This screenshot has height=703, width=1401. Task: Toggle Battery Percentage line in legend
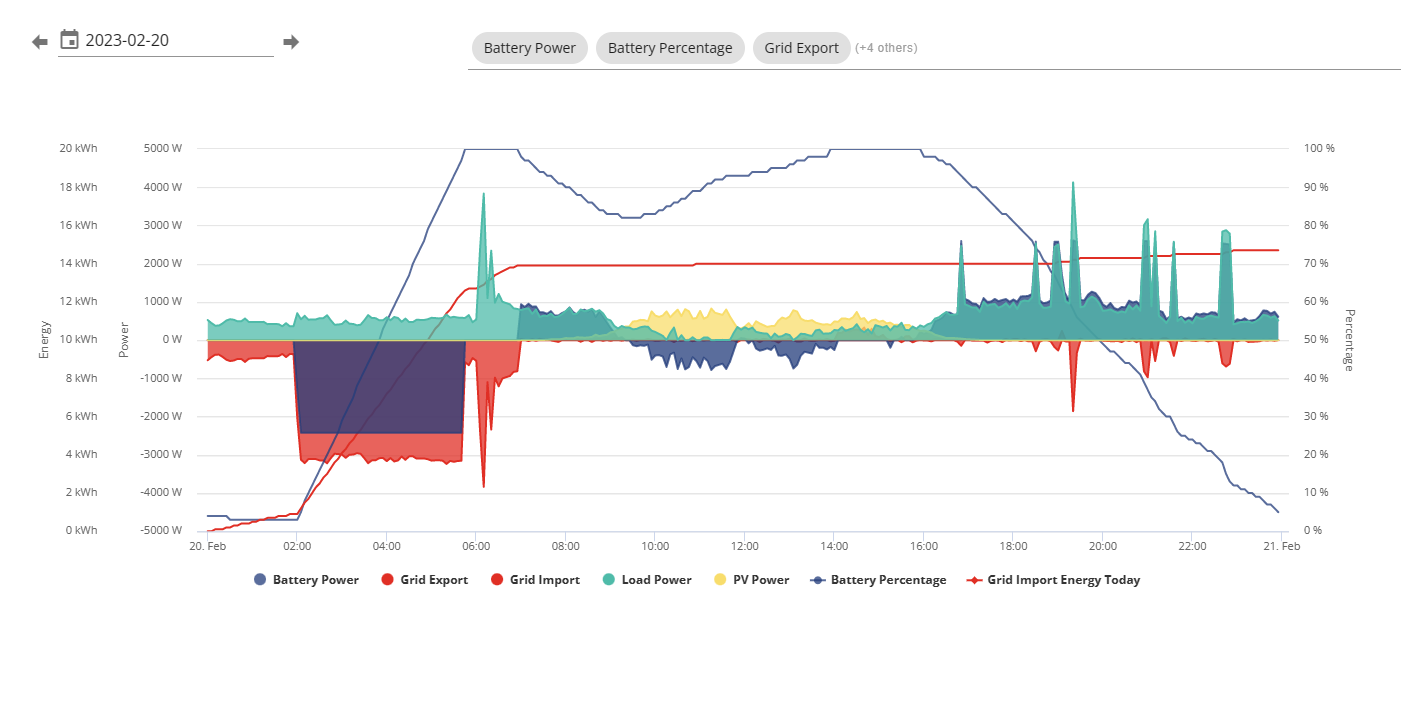click(x=879, y=580)
